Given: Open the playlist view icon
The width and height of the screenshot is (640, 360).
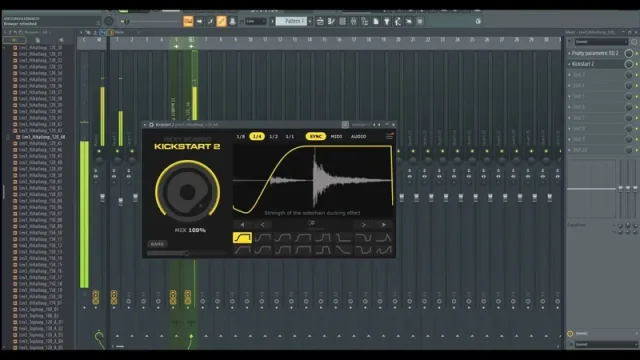Looking at the screenshot, I should pyautogui.click(x=320, y=21).
